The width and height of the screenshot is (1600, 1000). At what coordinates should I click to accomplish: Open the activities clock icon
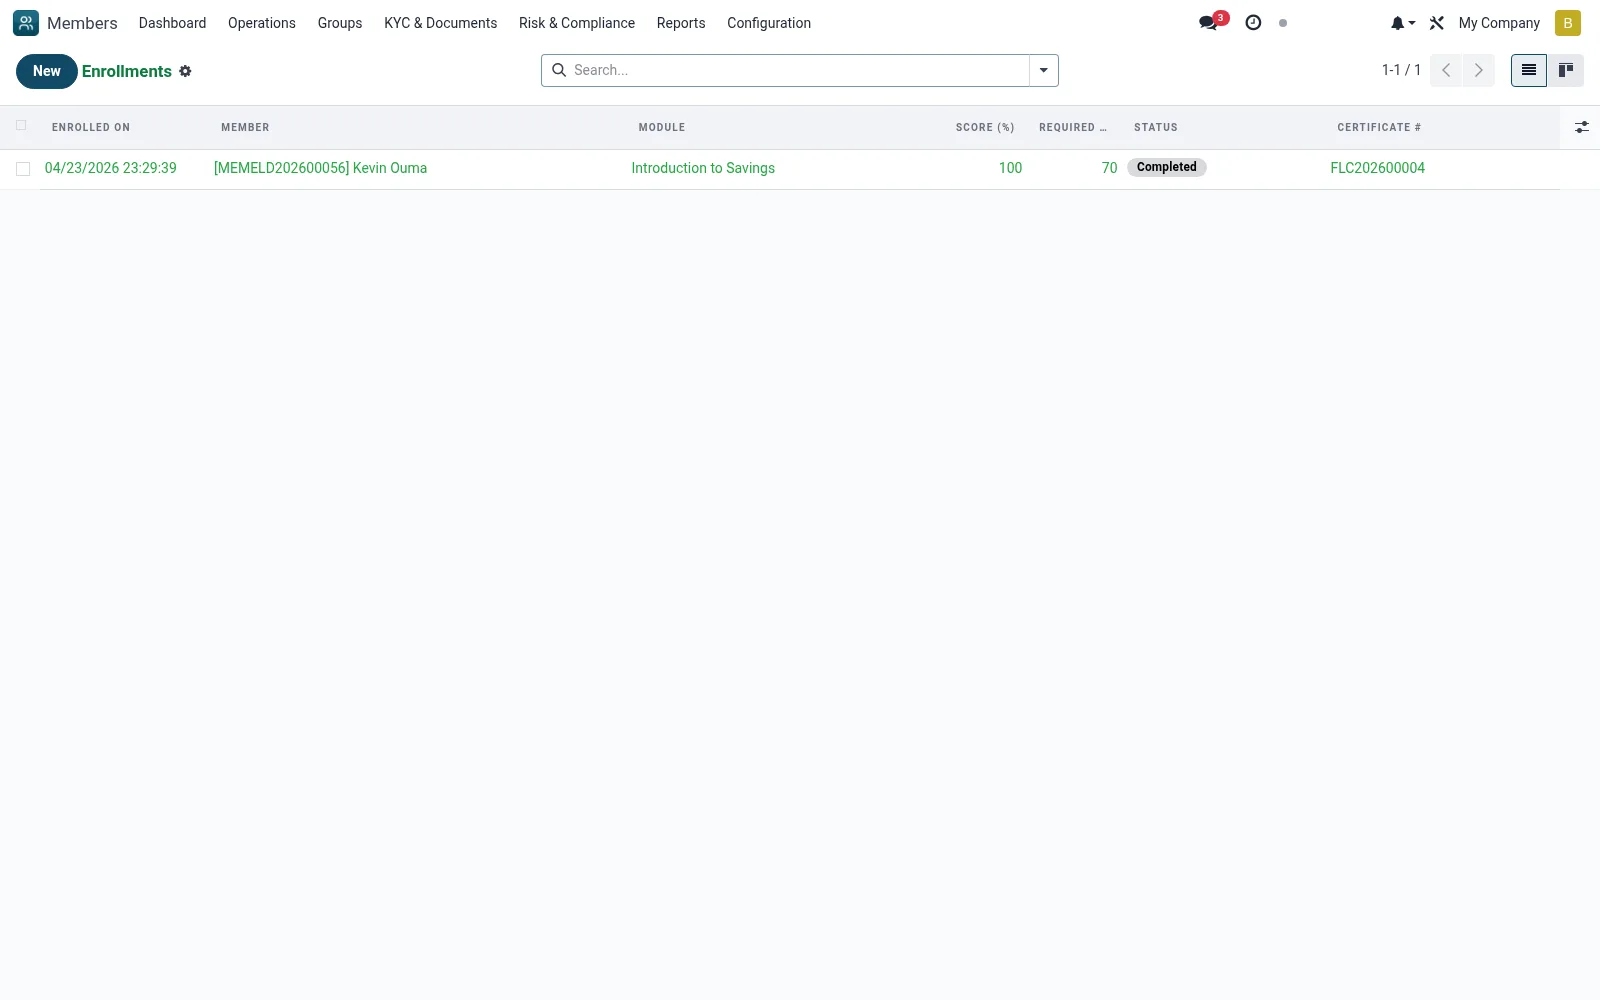(x=1253, y=22)
